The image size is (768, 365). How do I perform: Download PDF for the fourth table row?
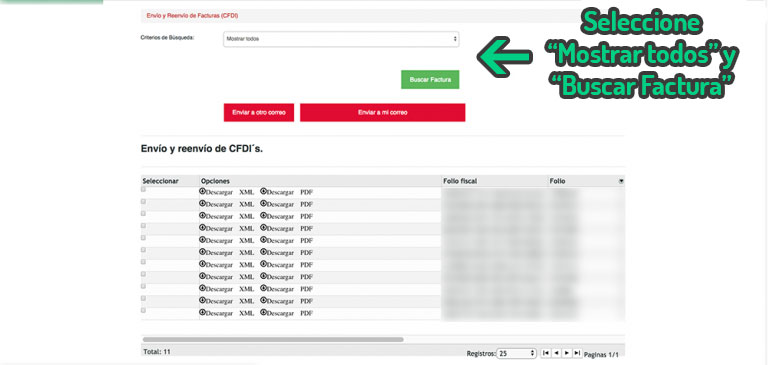click(287, 228)
